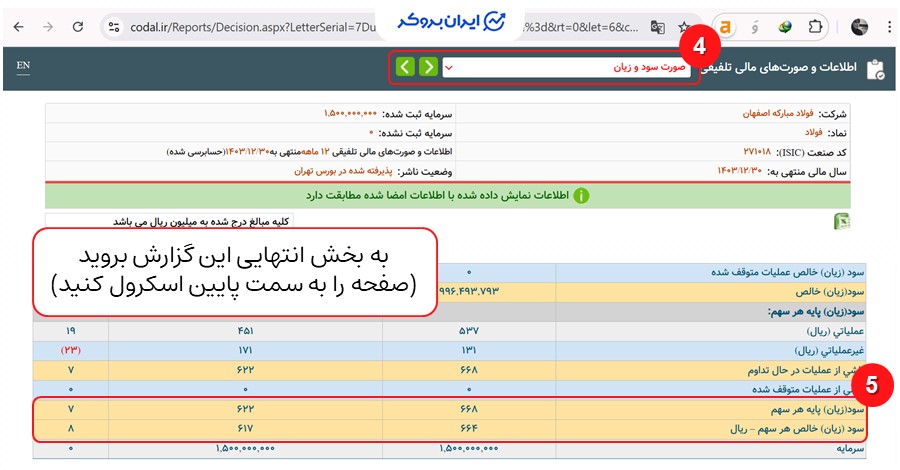Click the symbol value فولاد

point(813,133)
